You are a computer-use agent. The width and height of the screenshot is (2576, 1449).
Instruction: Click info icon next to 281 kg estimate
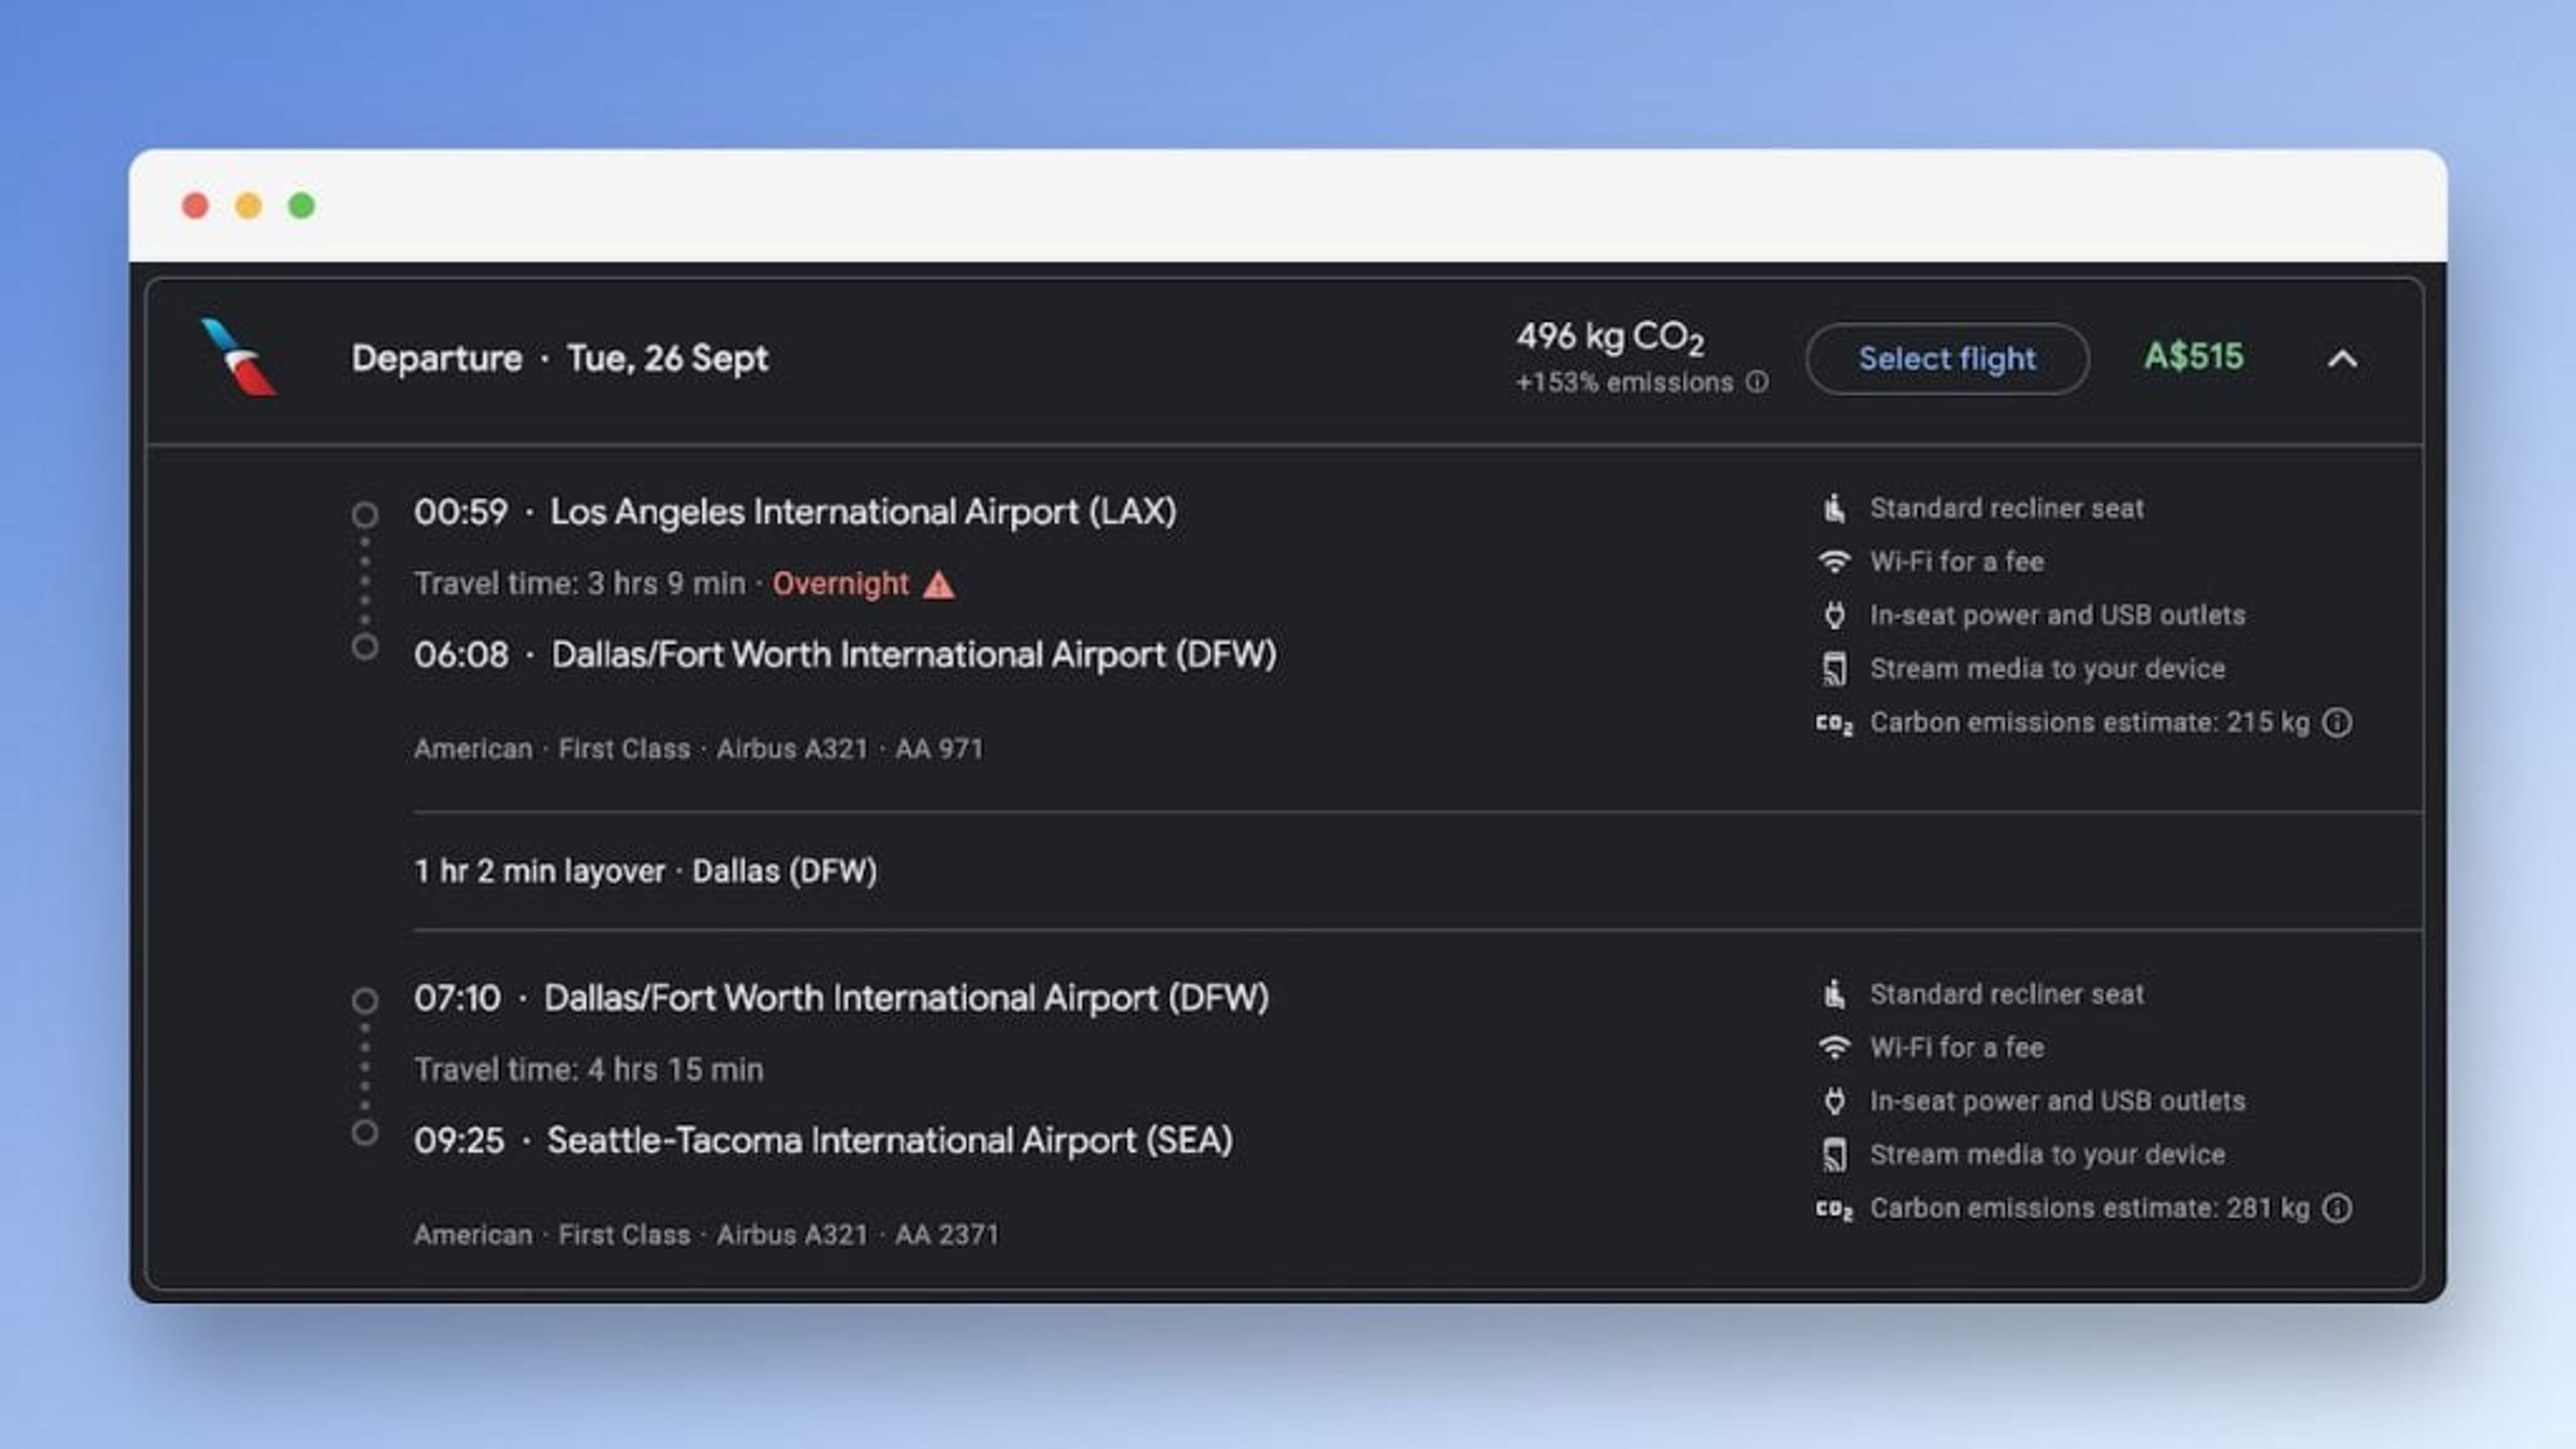coord(2337,1208)
